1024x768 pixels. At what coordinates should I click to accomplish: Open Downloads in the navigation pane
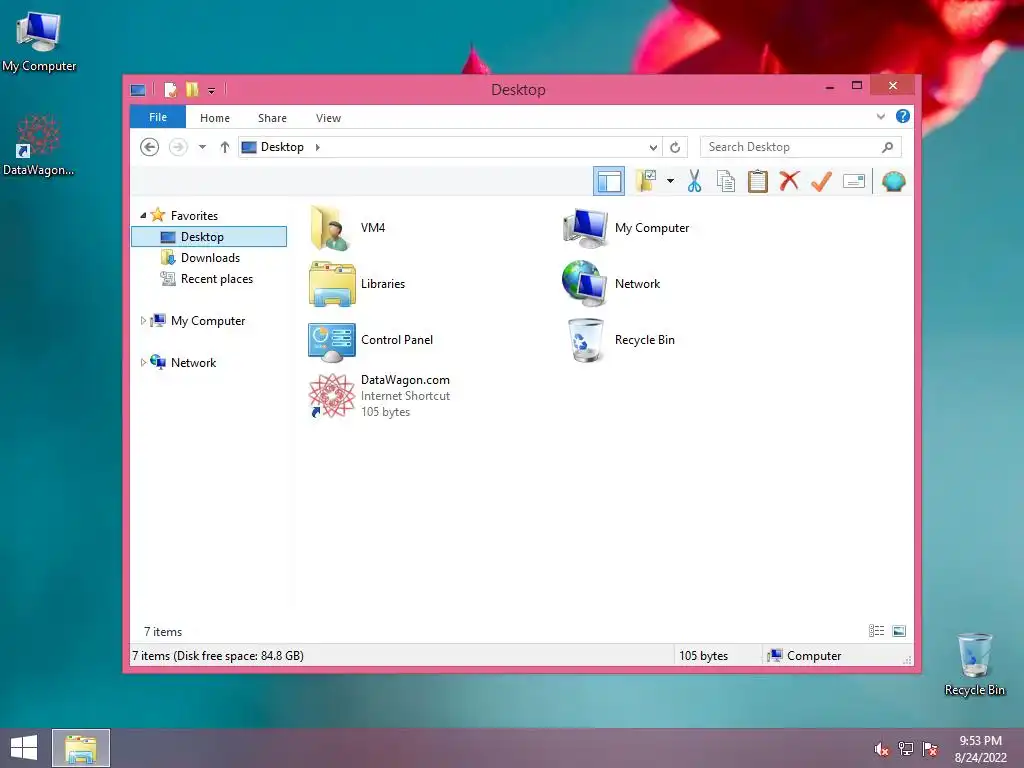pyautogui.click(x=210, y=257)
